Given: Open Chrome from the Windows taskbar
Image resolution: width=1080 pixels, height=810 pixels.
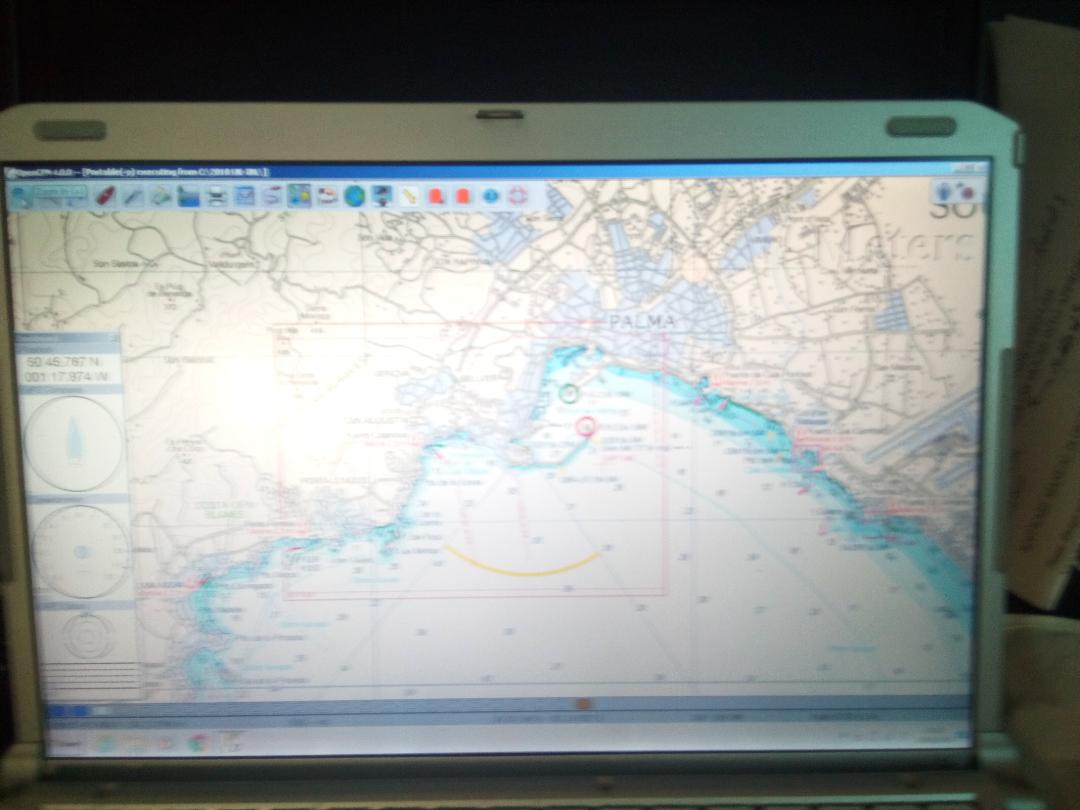Looking at the screenshot, I should click(x=198, y=743).
